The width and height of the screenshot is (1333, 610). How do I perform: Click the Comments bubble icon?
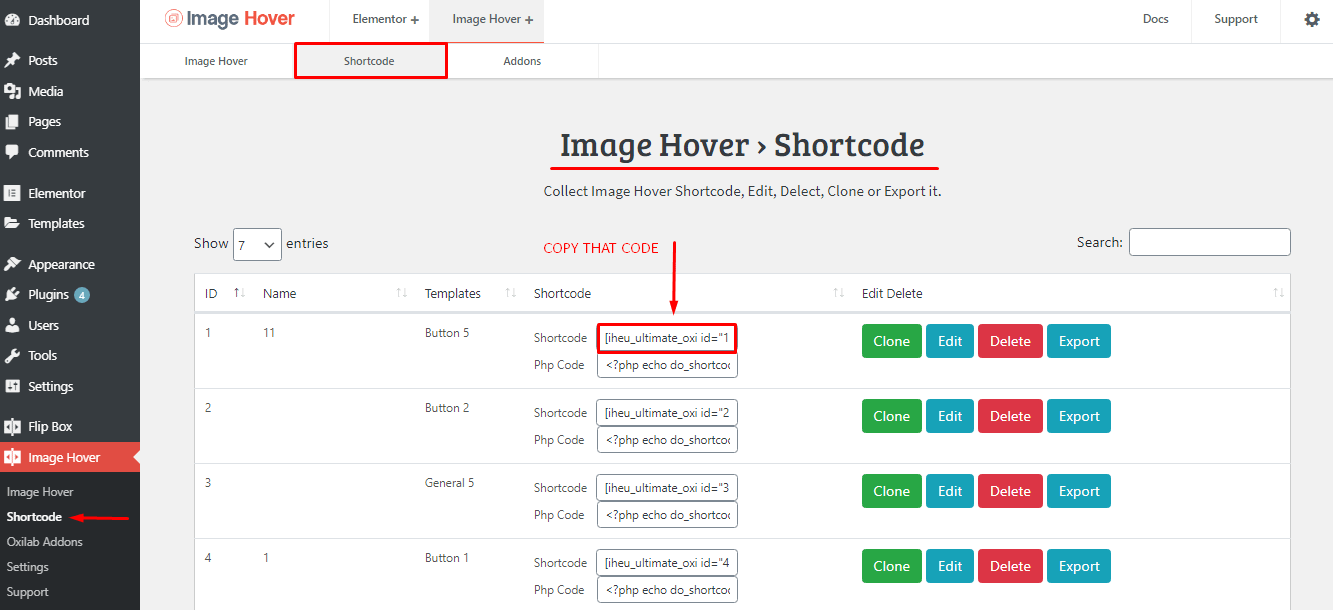point(12,152)
